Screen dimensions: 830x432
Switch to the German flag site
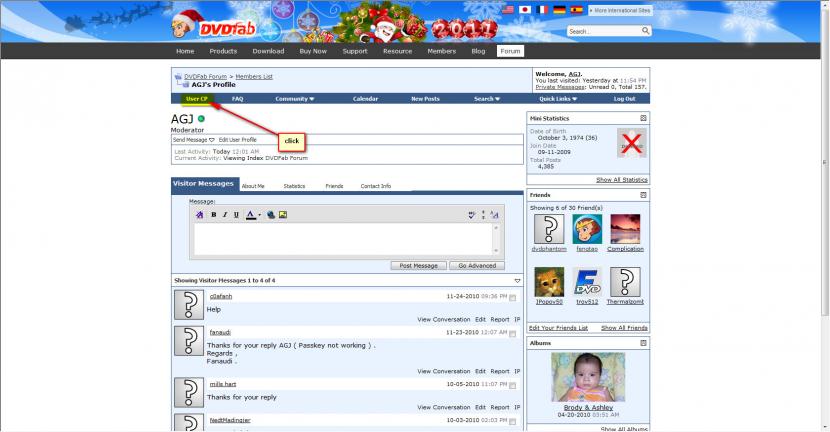tap(558, 9)
